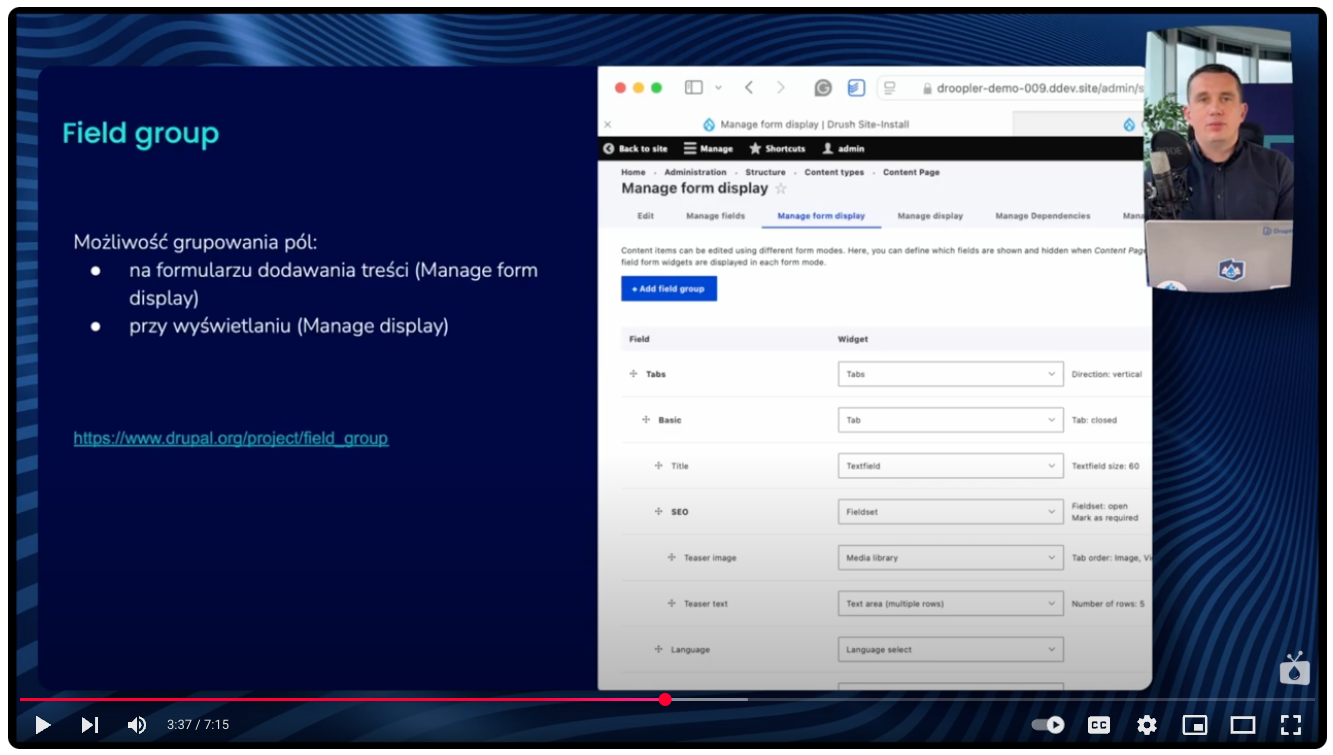Switch to theater mode
Image resolution: width=1333 pixels, height=755 pixels.
[x=1243, y=725]
